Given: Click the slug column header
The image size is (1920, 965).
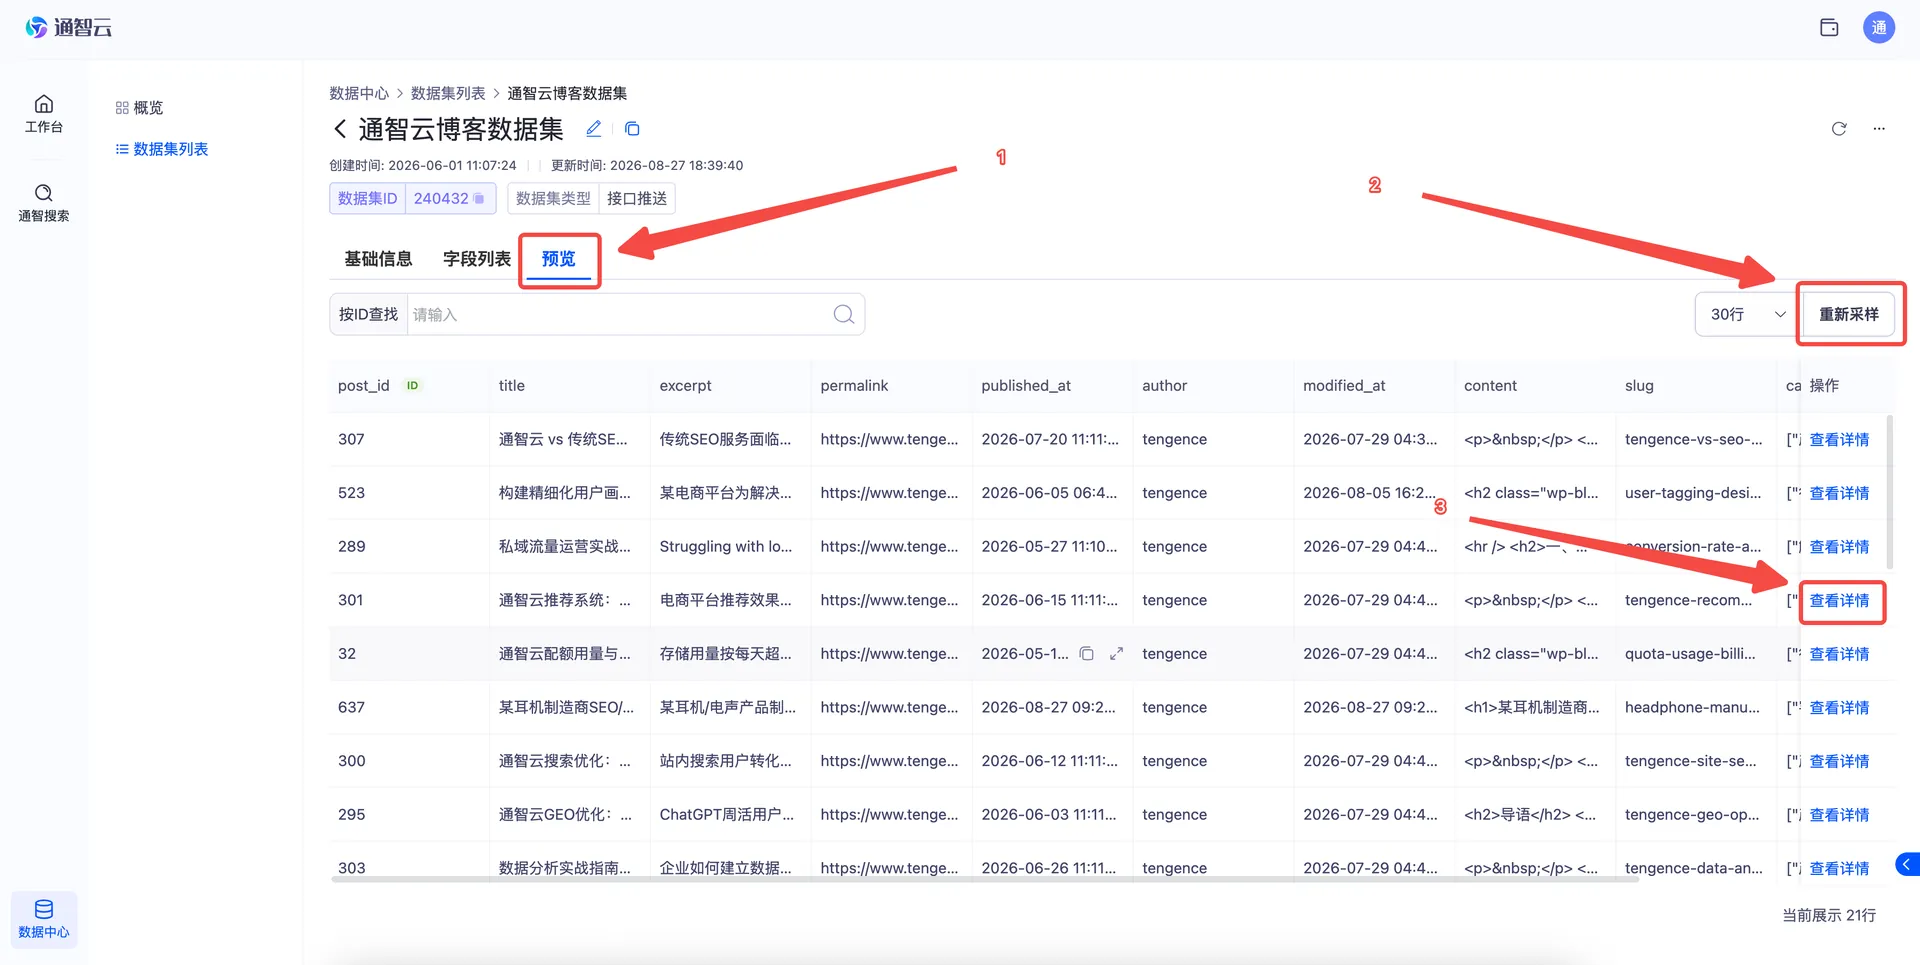Looking at the screenshot, I should (1639, 386).
